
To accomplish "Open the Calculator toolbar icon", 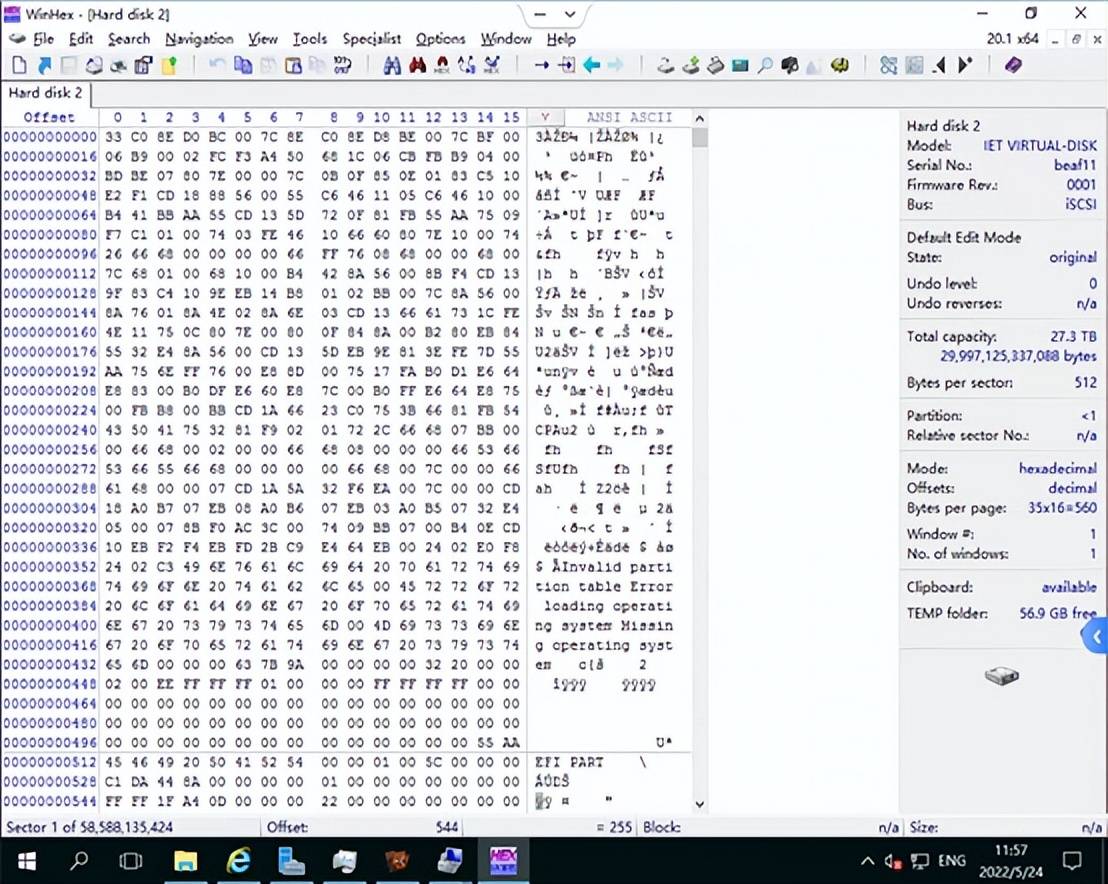I will 740,66.
